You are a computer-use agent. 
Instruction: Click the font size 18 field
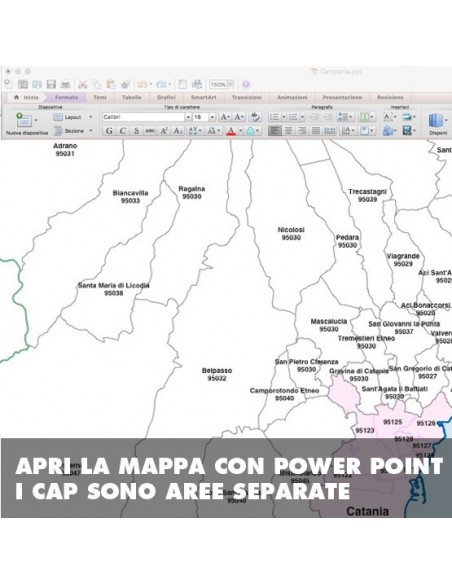pyautogui.click(x=201, y=117)
